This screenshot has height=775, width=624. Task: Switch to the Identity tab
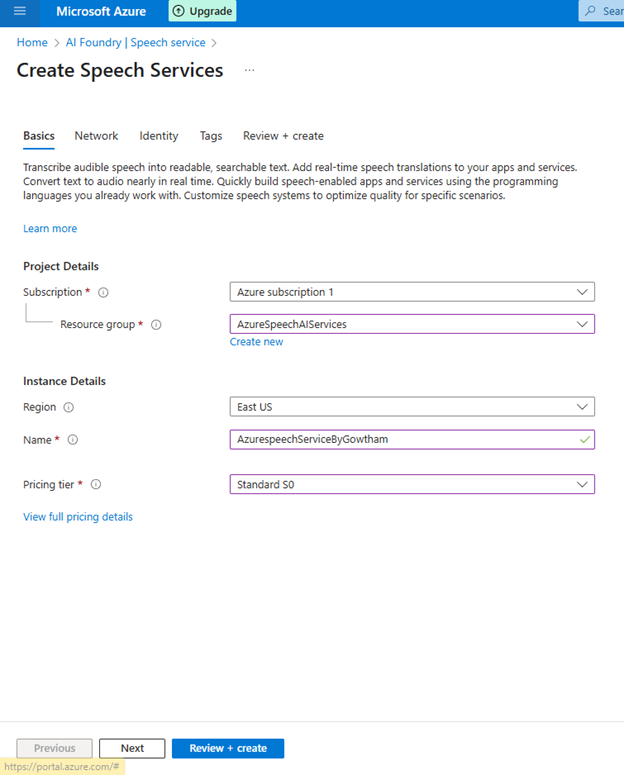tap(159, 136)
